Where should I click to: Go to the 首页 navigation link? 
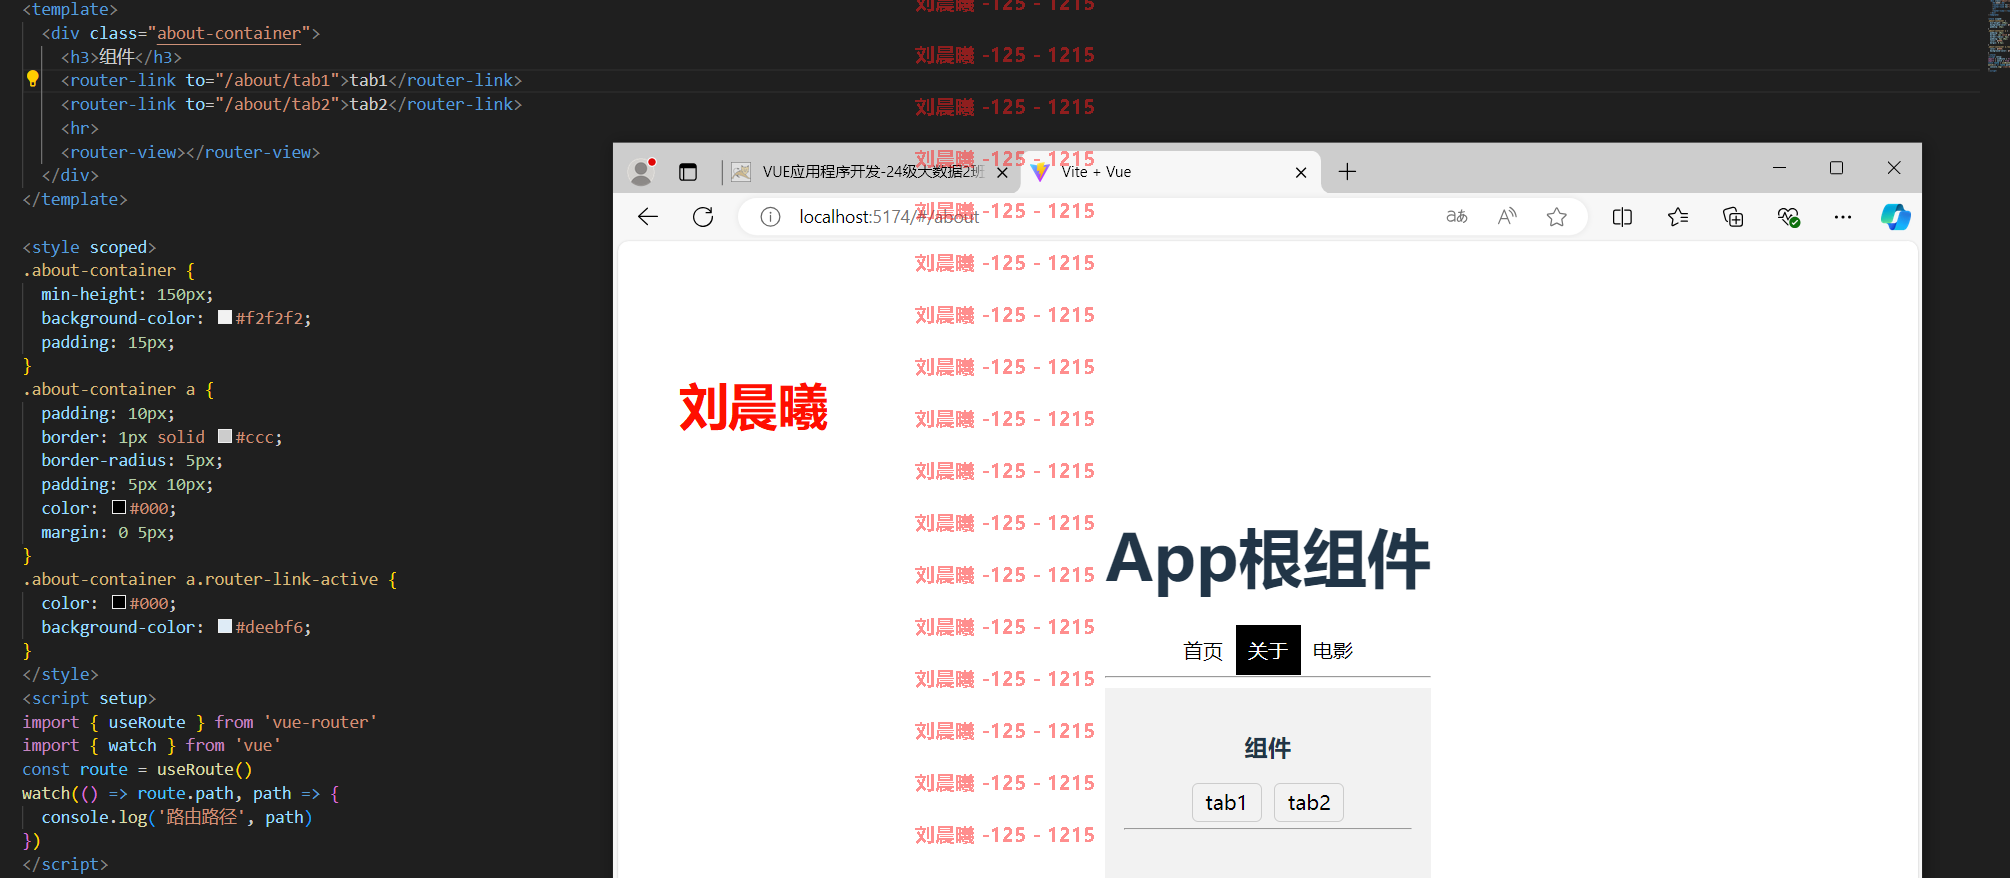[1203, 651]
